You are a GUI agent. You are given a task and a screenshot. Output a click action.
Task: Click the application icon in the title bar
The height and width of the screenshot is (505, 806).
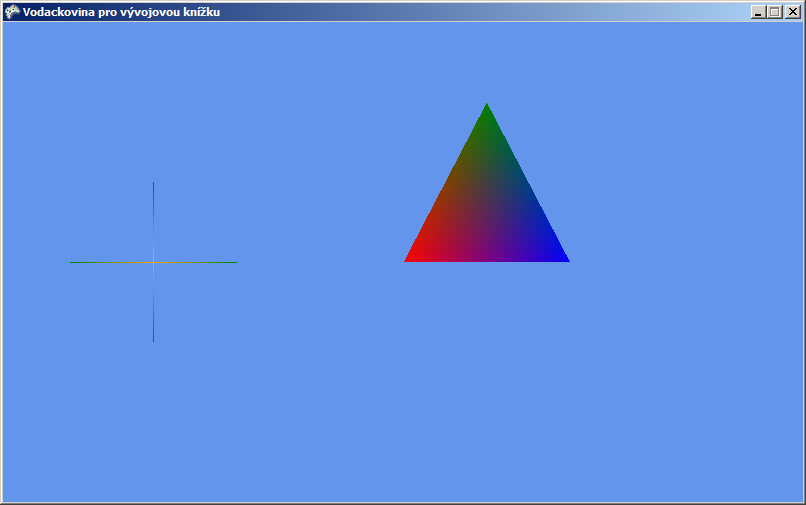(12, 12)
